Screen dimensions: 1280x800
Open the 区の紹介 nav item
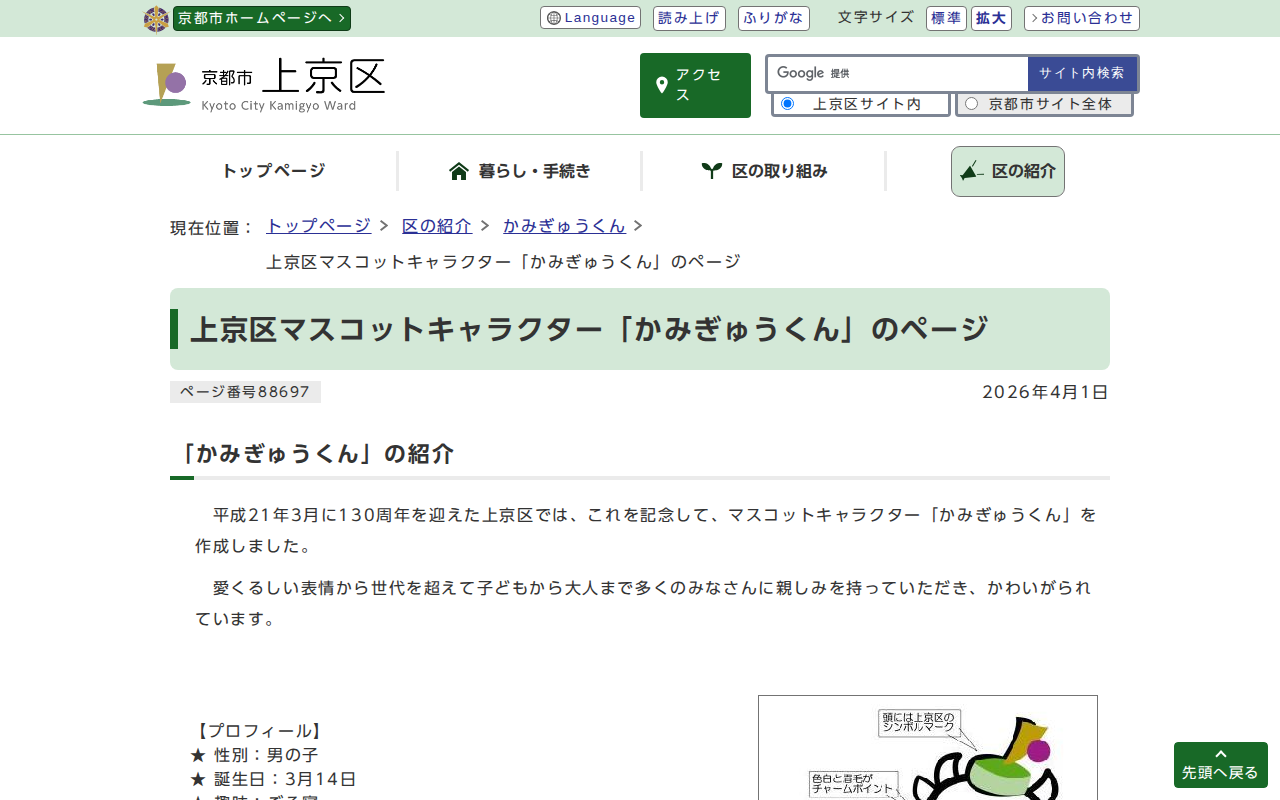(1008, 171)
